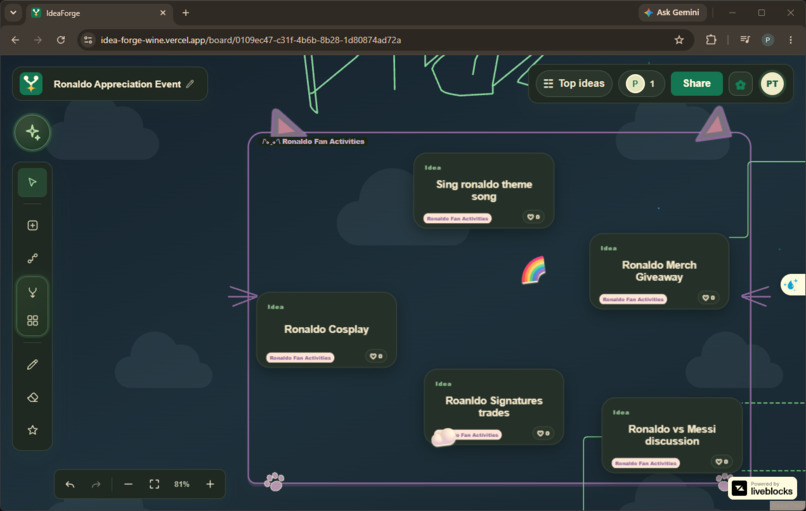Open the Chrome profile P avatar

(768, 40)
